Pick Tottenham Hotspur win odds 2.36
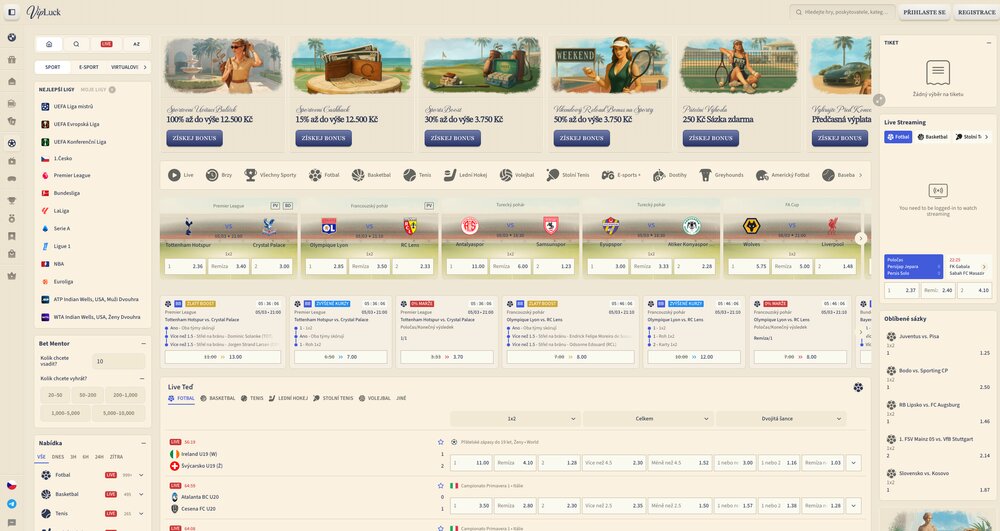The width and height of the screenshot is (1000, 531). click(x=185, y=266)
